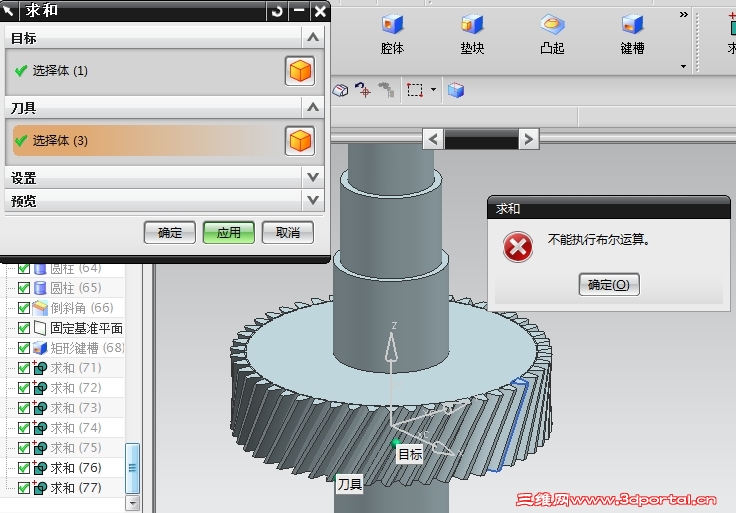Screen dimensions: 736x513
Task: Open the feature toolbar overflow chevron
Action: 683,15
